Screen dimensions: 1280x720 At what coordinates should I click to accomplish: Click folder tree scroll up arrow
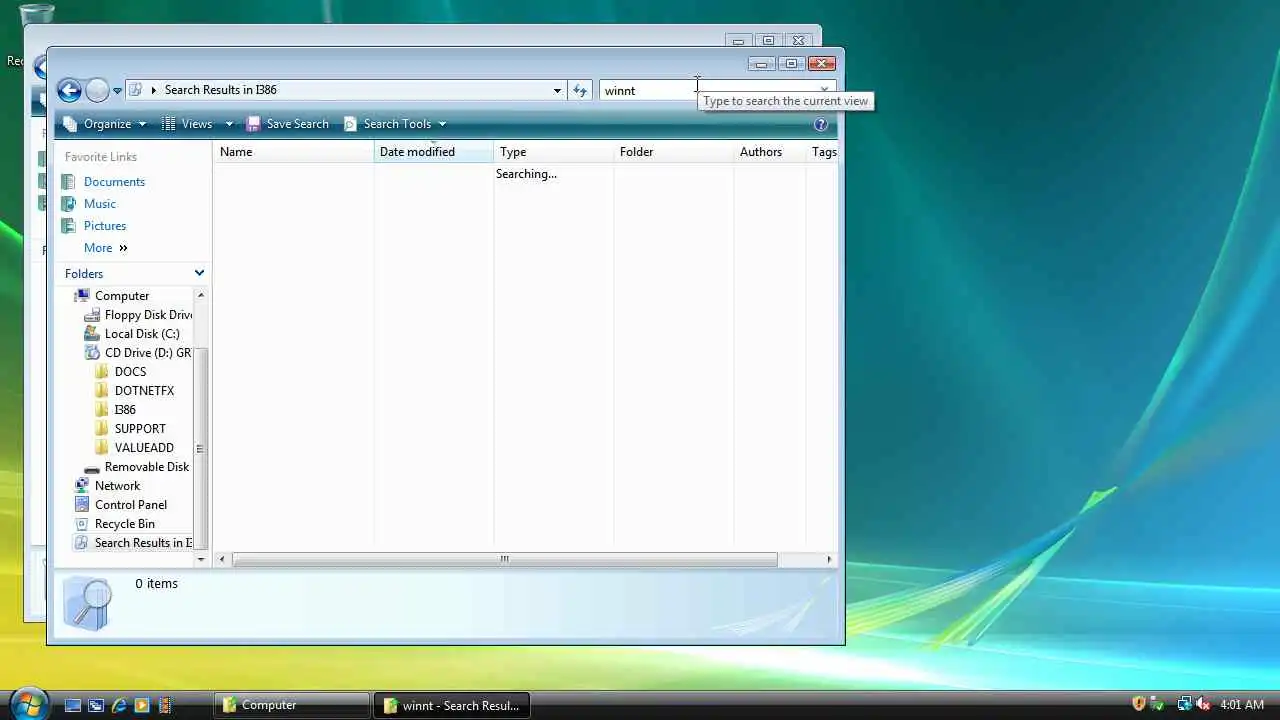click(x=201, y=295)
